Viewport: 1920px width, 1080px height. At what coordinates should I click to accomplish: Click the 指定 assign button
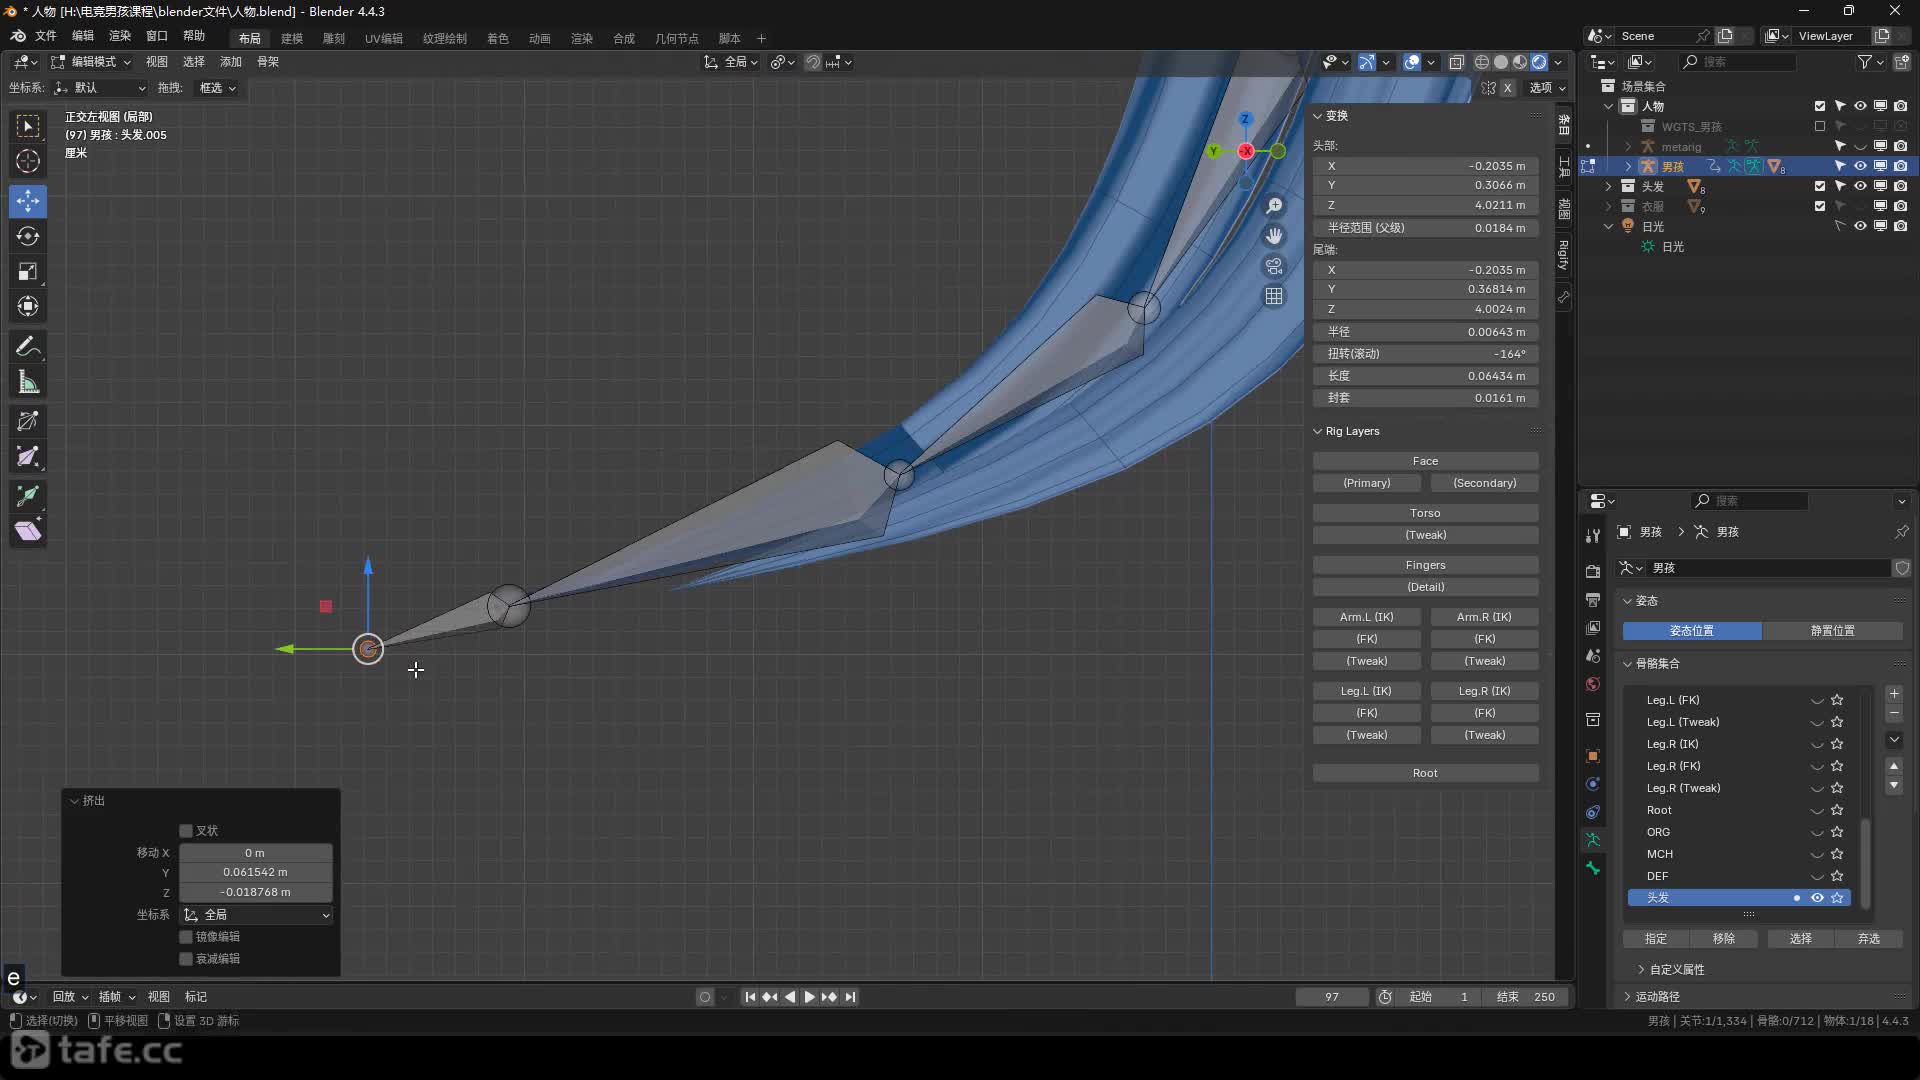[x=1656, y=939]
